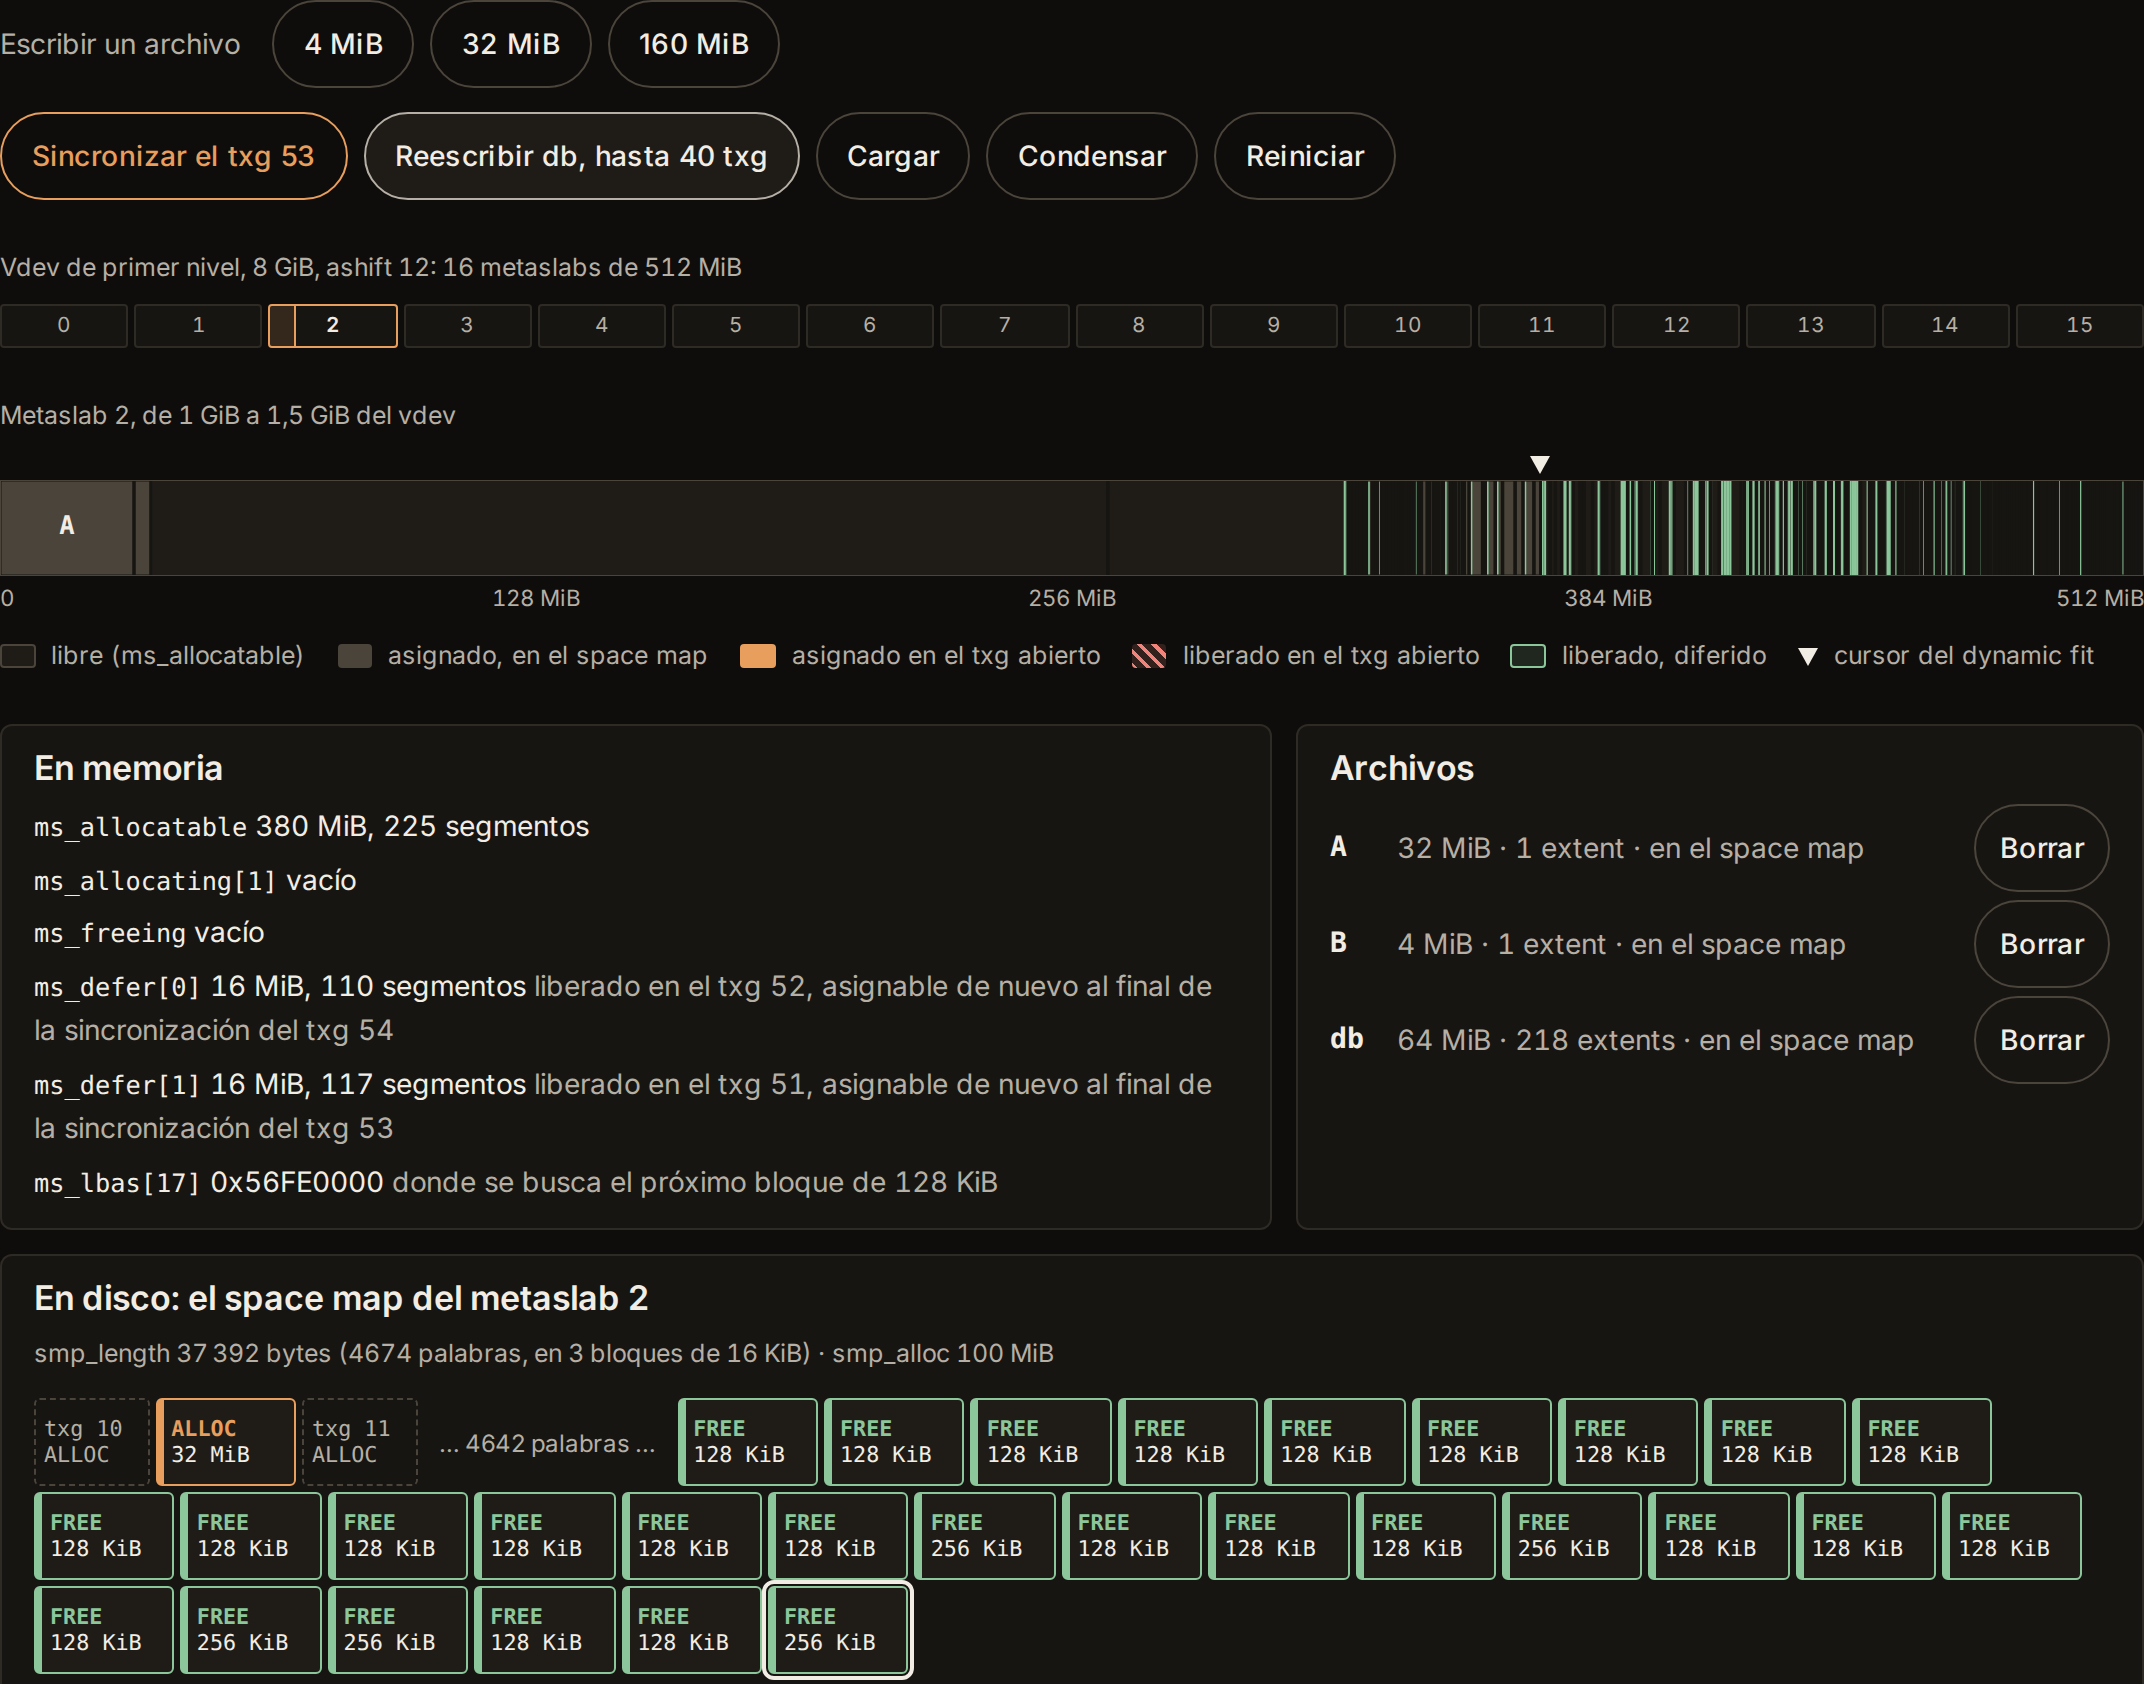2144x1684 pixels.
Task: Click Sincronizar el txg 53
Action: (173, 156)
